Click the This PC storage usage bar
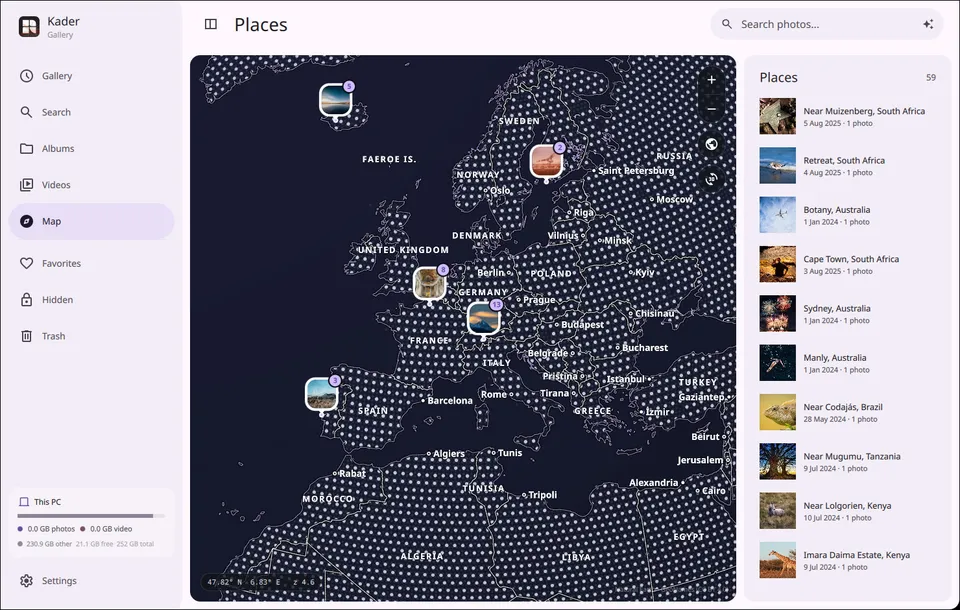This screenshot has width=960, height=610. point(91,516)
